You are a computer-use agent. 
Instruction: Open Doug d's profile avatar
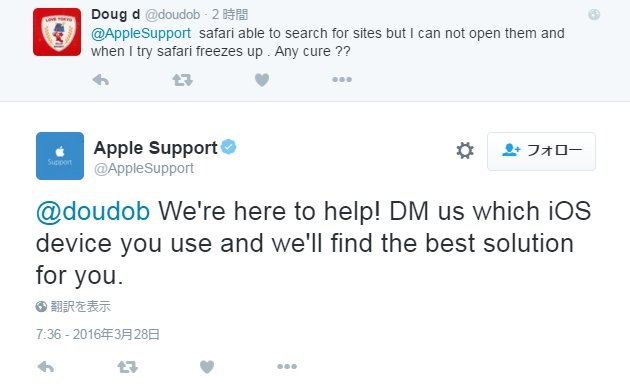[57, 32]
